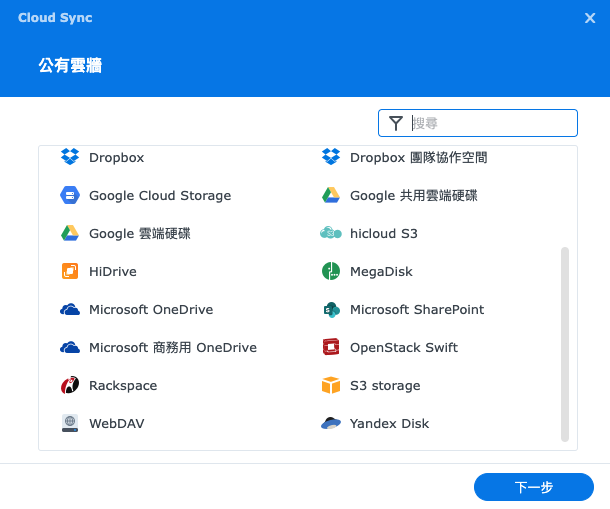Screen dimensions: 610x509
Task: Choose the OpenStack Swift red icon
Action: [331, 347]
